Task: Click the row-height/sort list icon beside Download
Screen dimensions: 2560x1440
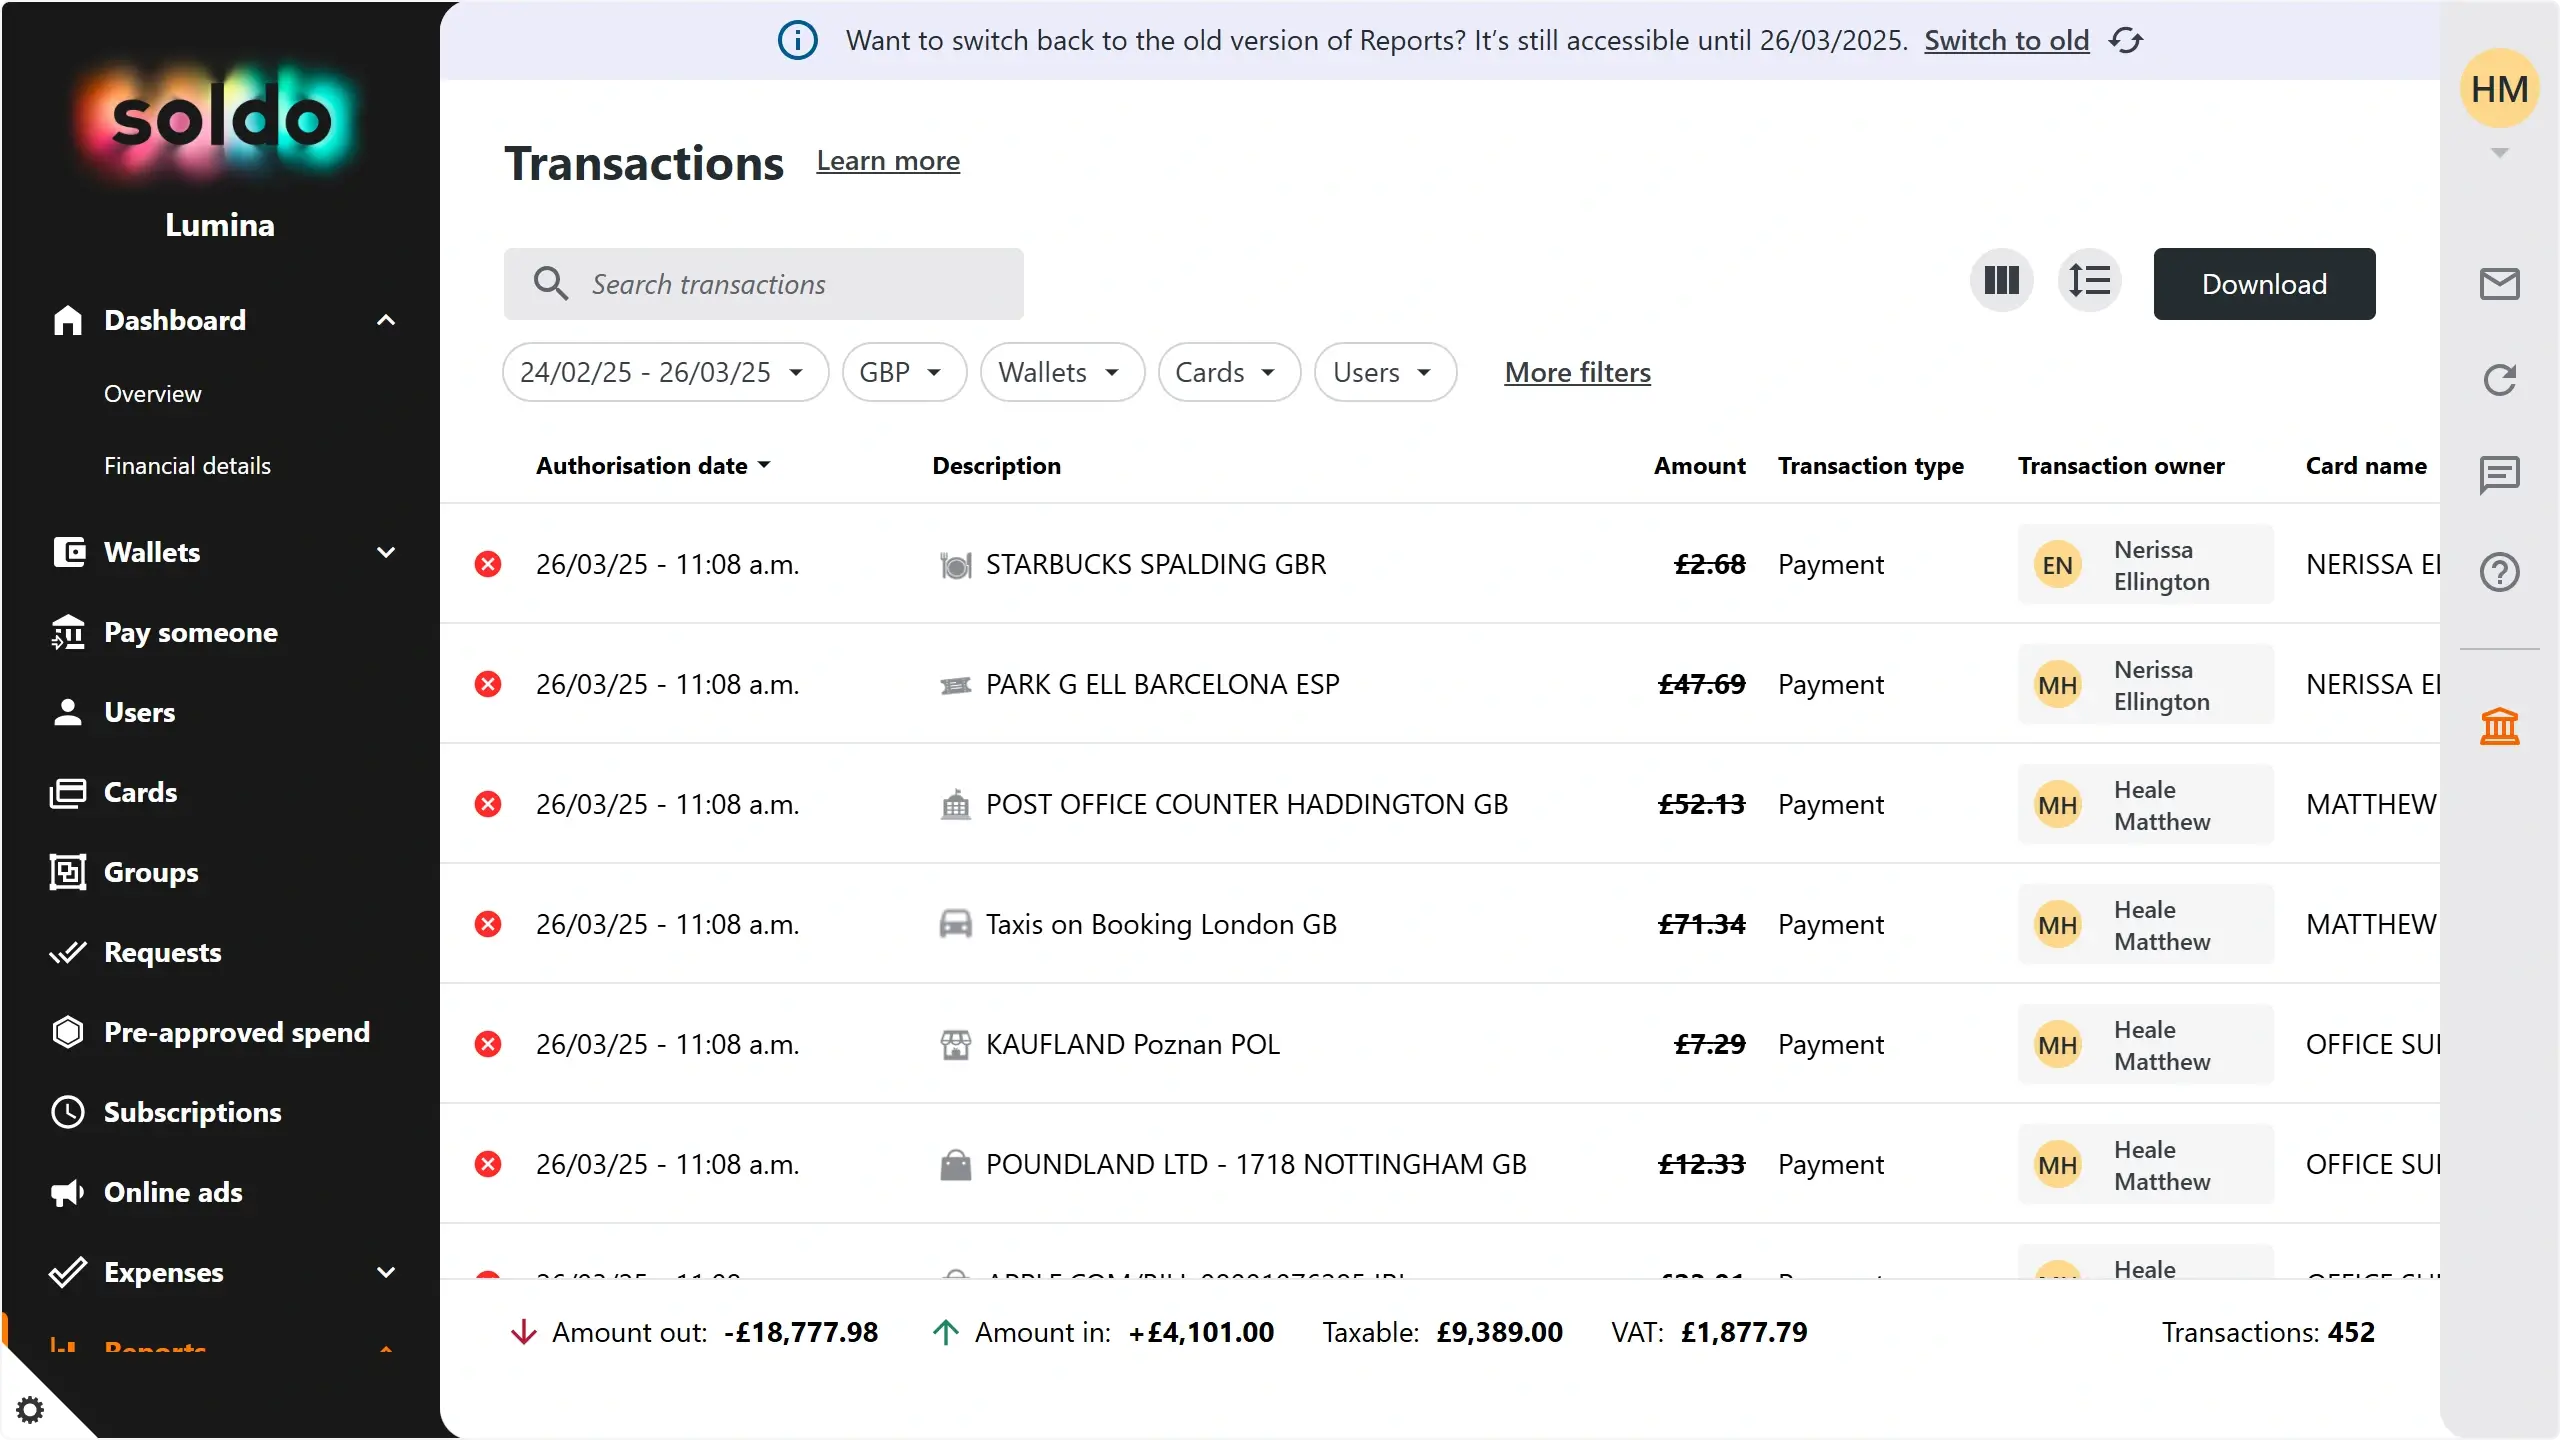Action: click(x=2090, y=281)
